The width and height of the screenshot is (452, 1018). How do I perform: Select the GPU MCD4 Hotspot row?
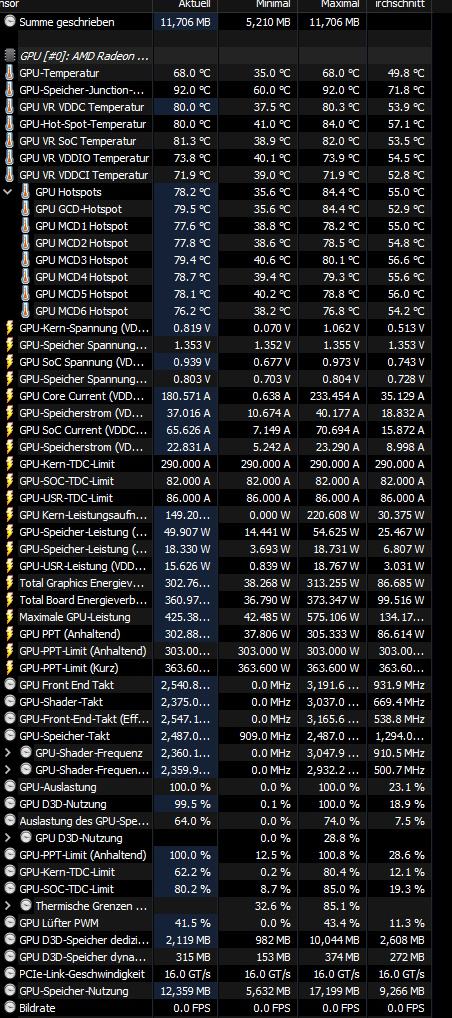pos(216,277)
